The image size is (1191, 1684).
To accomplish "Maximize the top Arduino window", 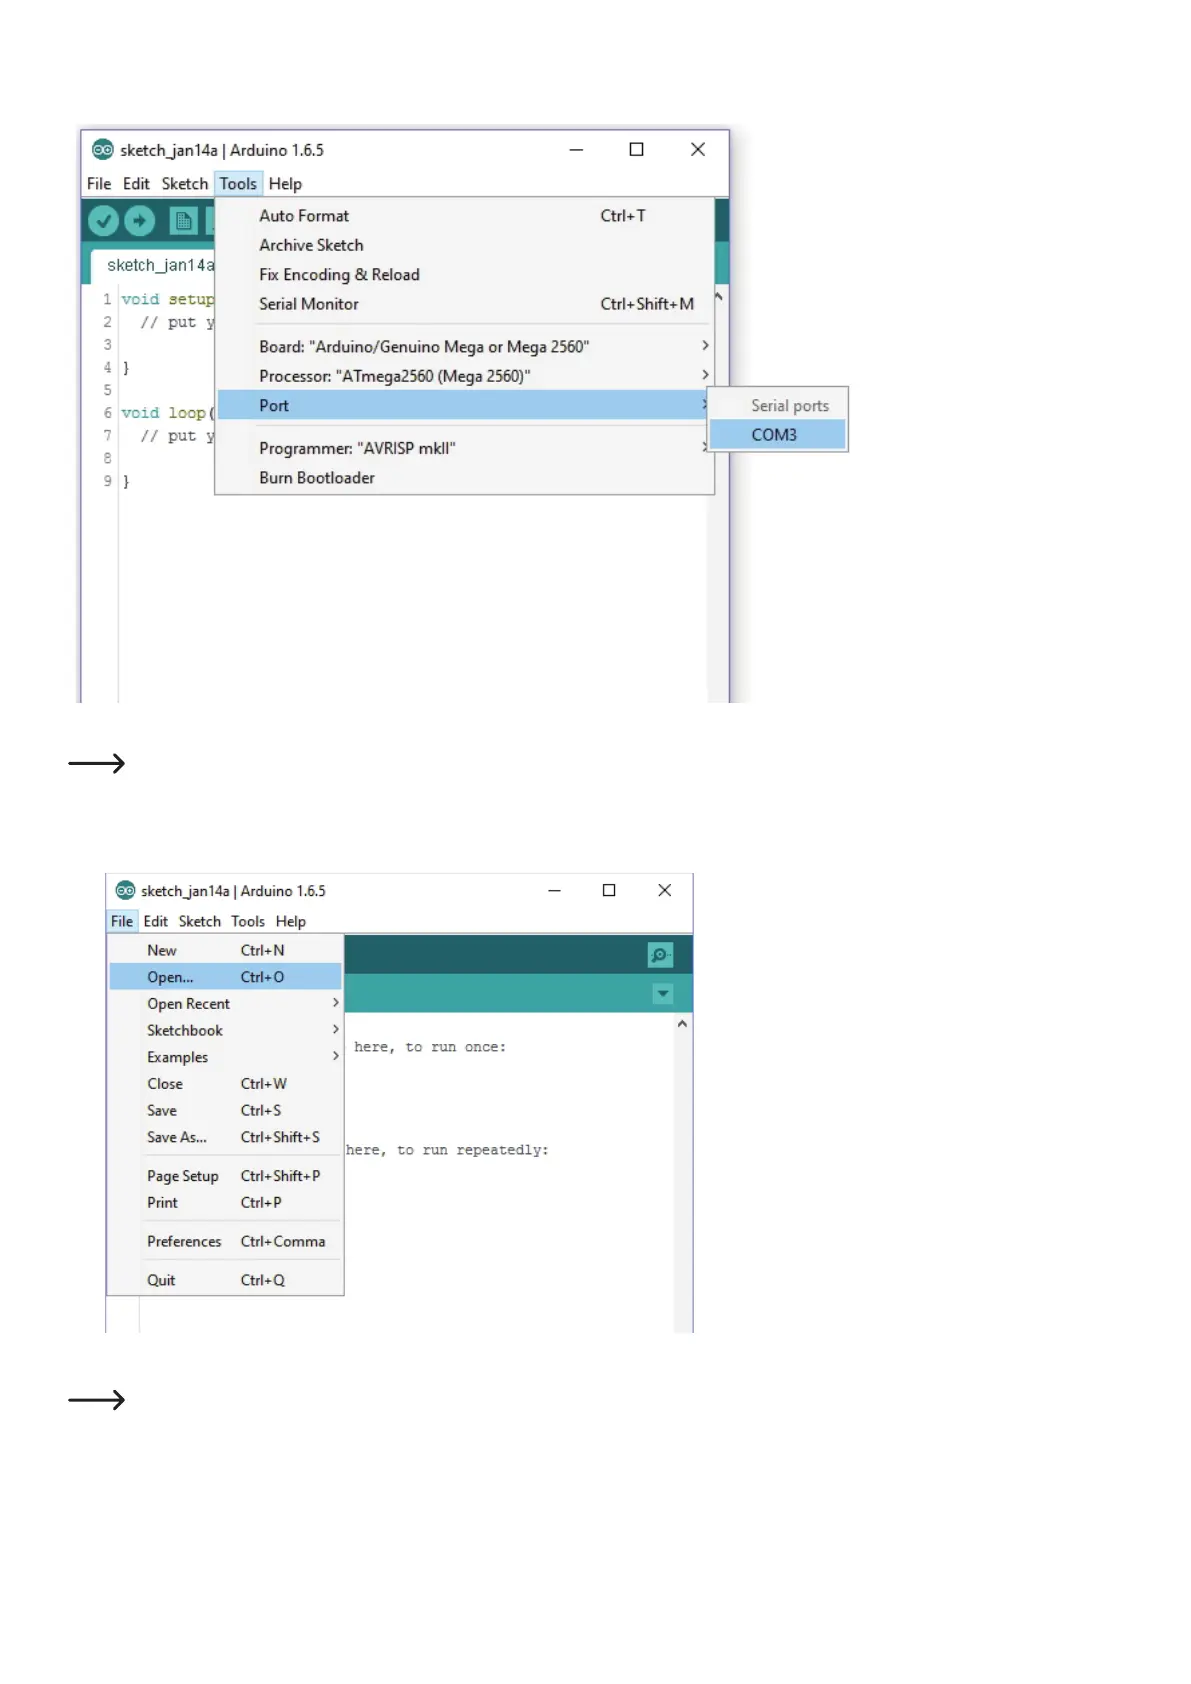I will pyautogui.click(x=636, y=149).
